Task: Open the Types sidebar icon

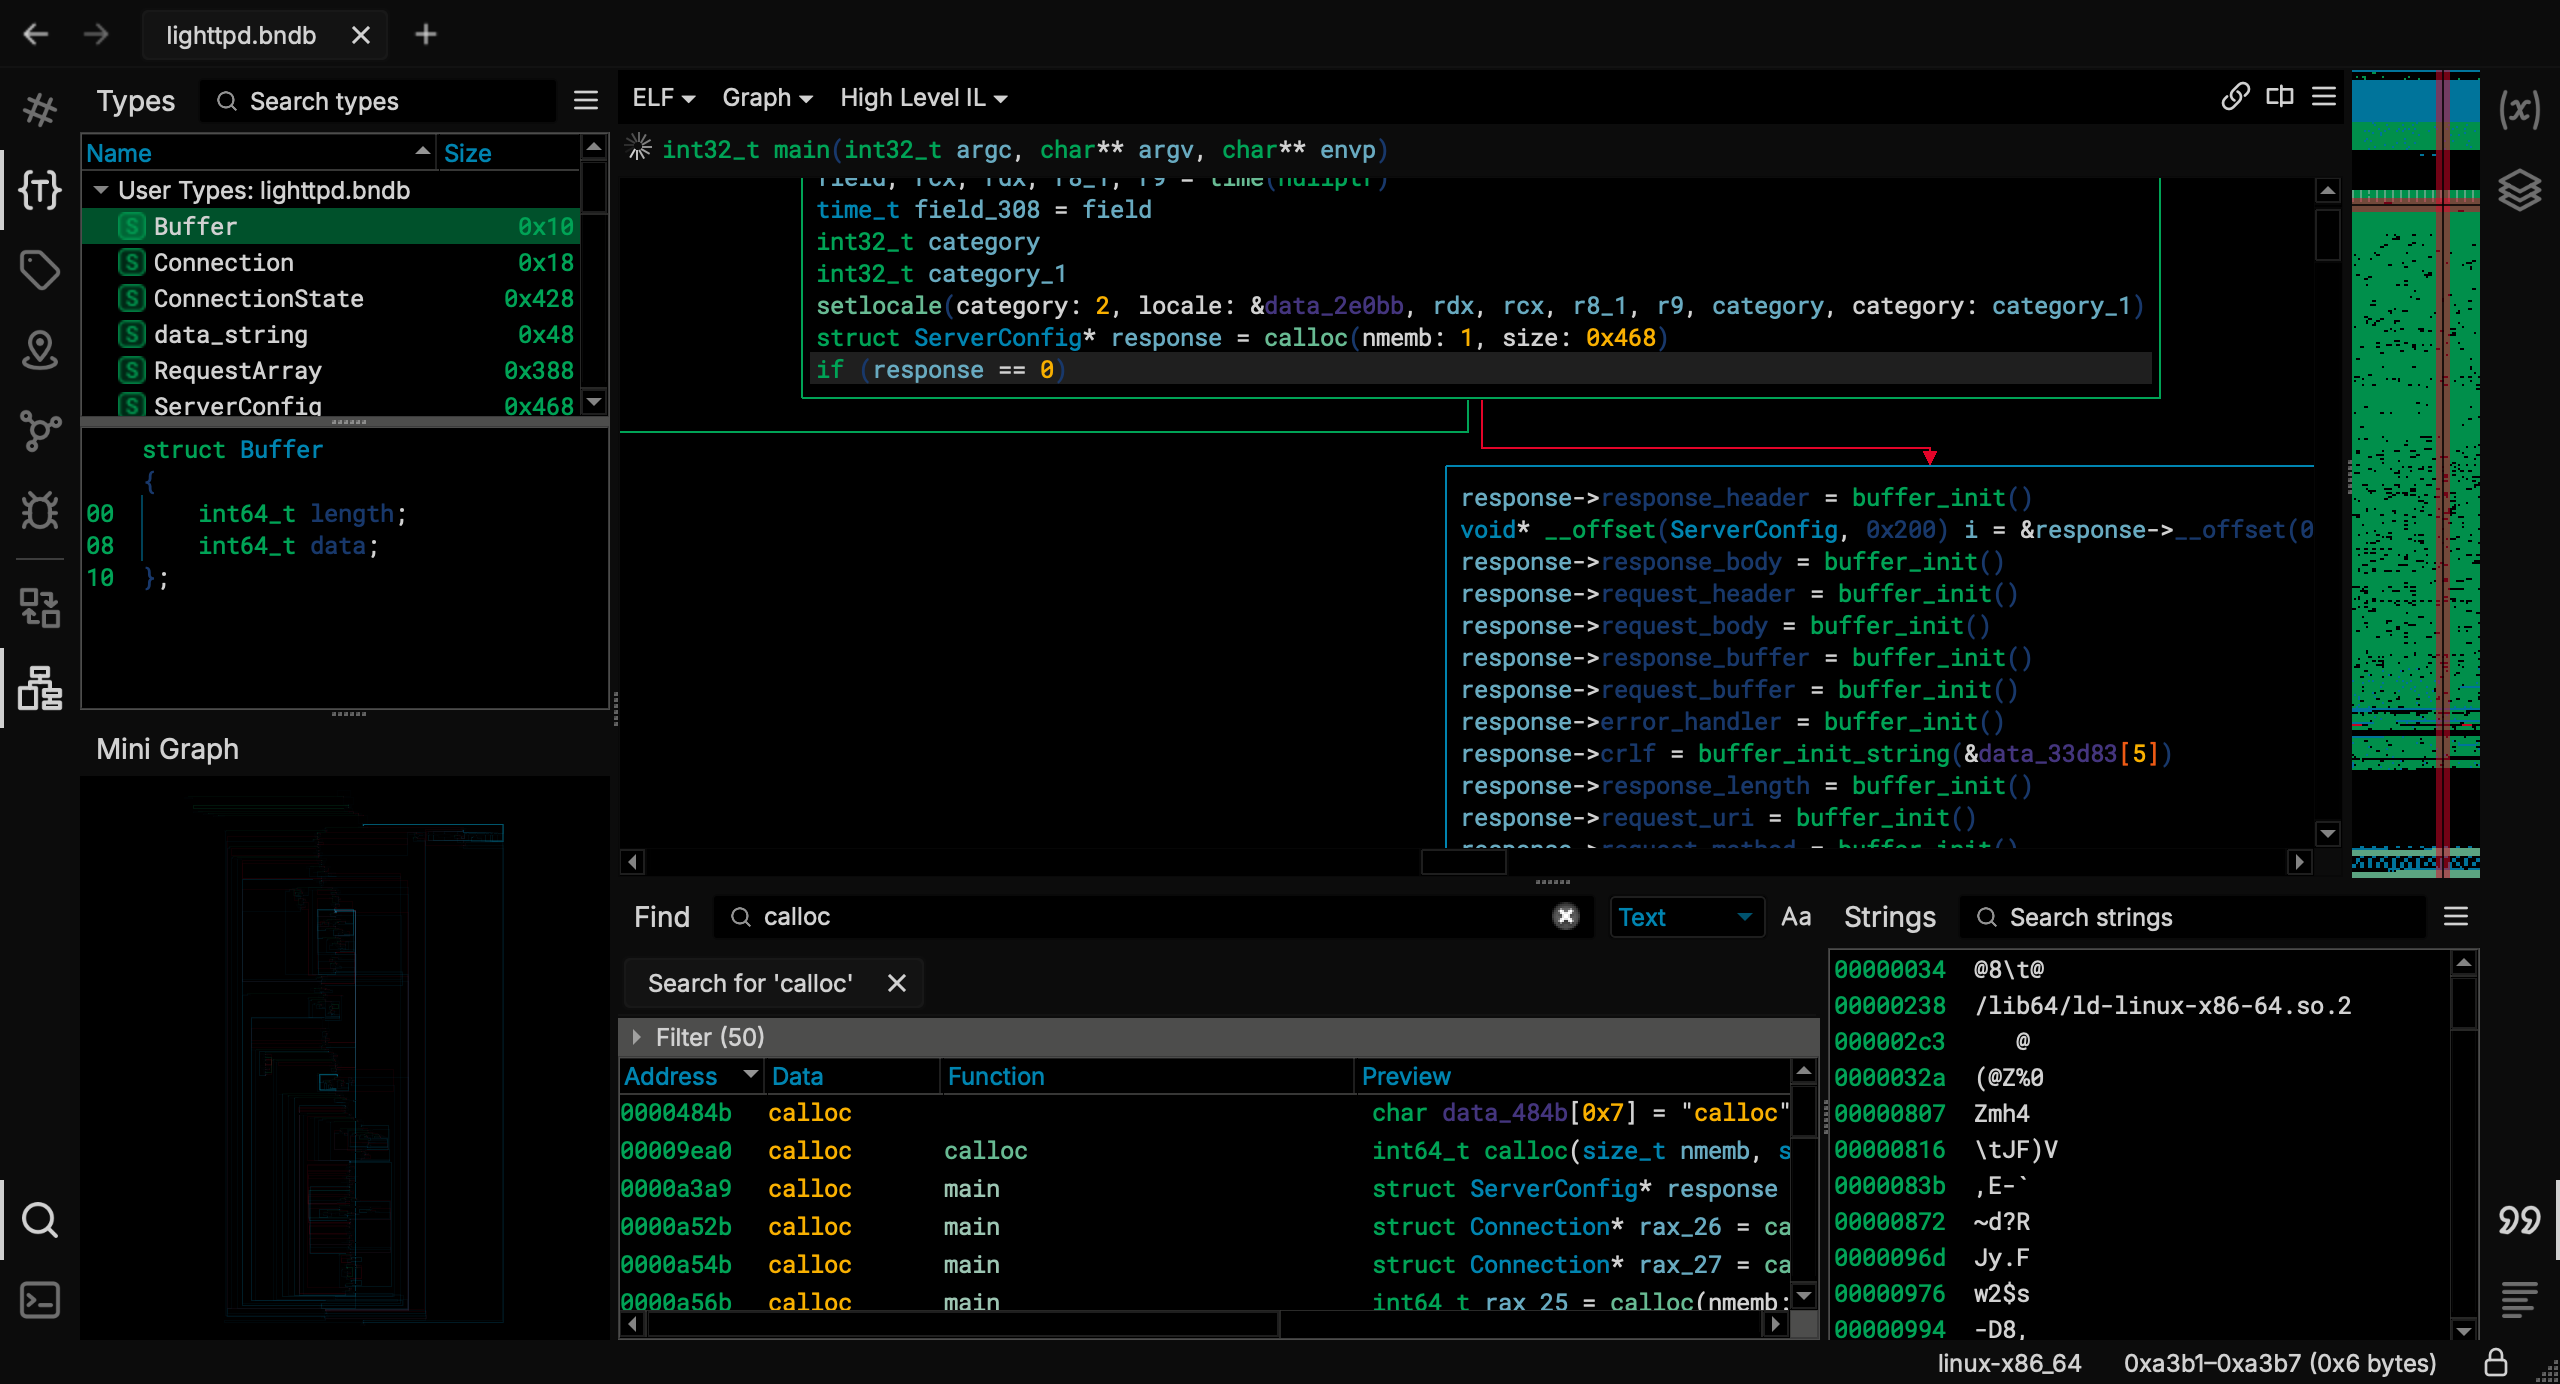Action: click(x=40, y=190)
